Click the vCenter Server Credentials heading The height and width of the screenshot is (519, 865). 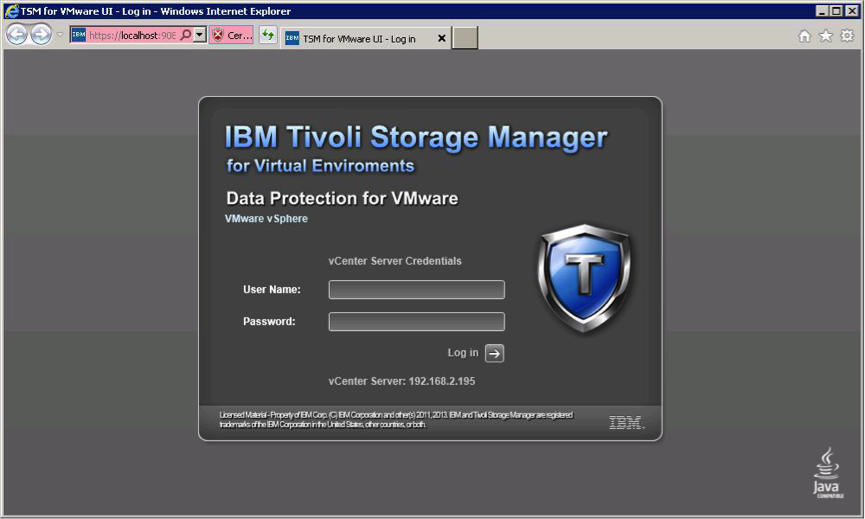395,261
